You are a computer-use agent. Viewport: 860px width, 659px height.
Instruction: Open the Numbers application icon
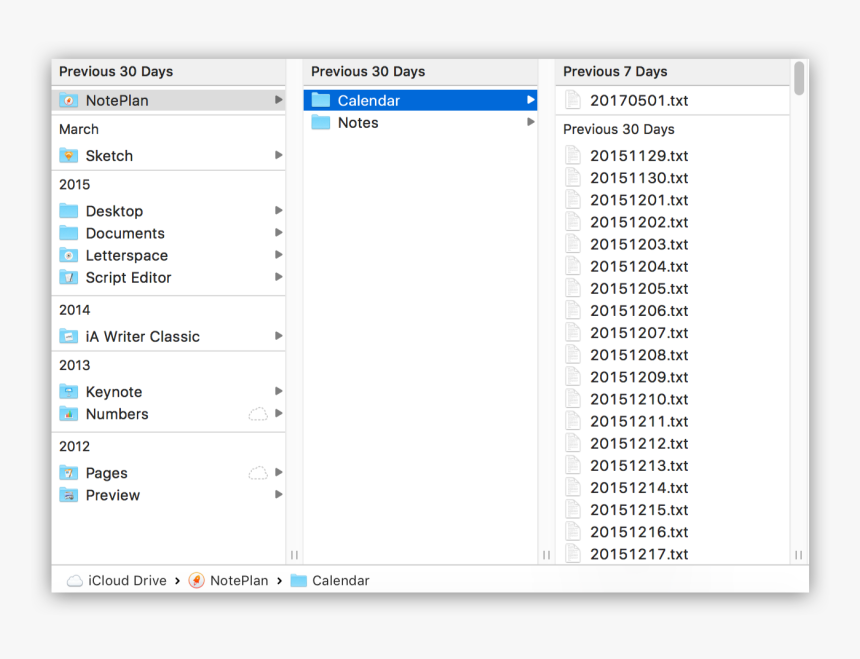pyautogui.click(x=69, y=413)
